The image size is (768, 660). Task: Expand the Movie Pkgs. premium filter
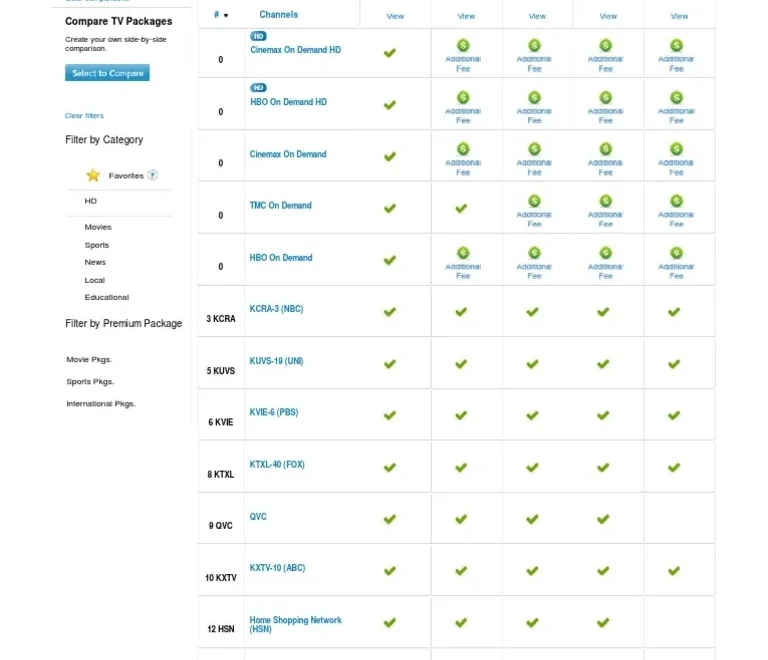pos(89,359)
